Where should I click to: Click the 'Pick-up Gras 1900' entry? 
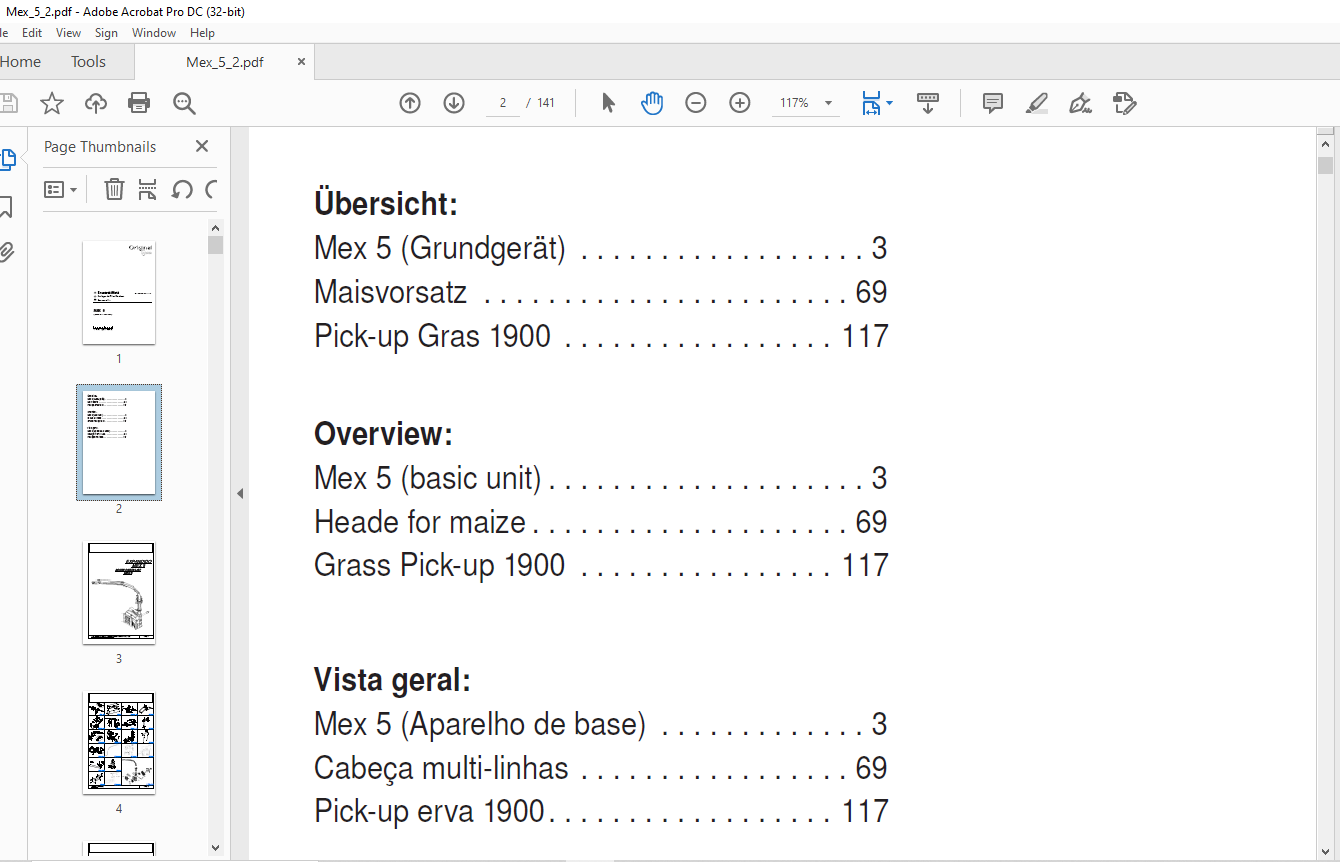pos(432,336)
